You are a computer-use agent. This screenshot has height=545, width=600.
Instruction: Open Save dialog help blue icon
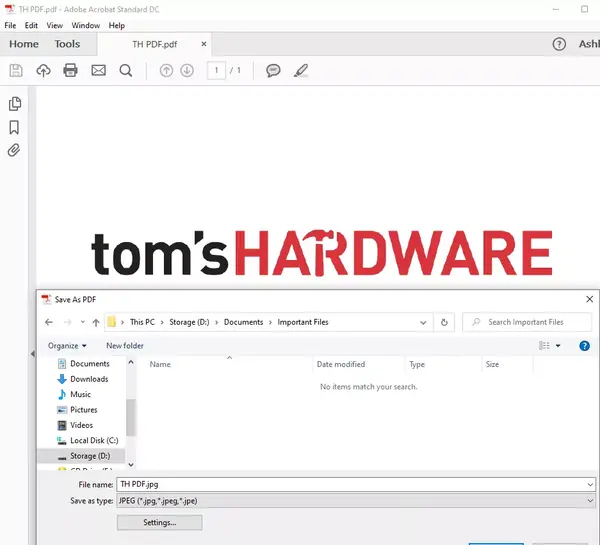click(x=584, y=346)
